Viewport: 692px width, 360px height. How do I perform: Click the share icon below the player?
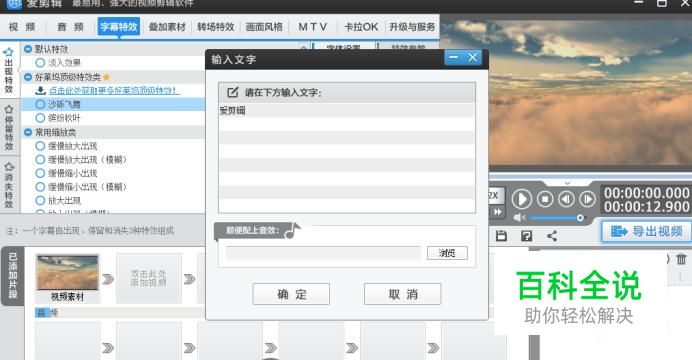[x=552, y=236]
